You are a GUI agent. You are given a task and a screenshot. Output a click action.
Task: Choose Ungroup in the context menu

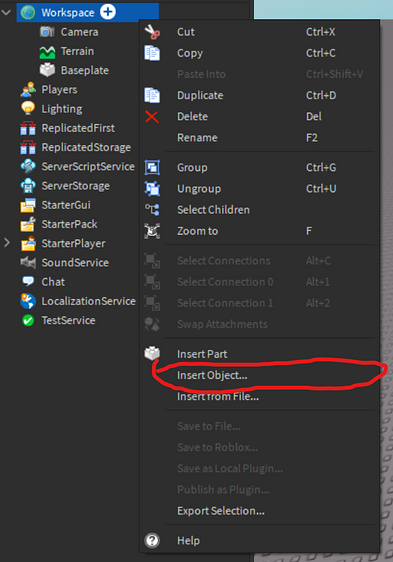coord(259,189)
